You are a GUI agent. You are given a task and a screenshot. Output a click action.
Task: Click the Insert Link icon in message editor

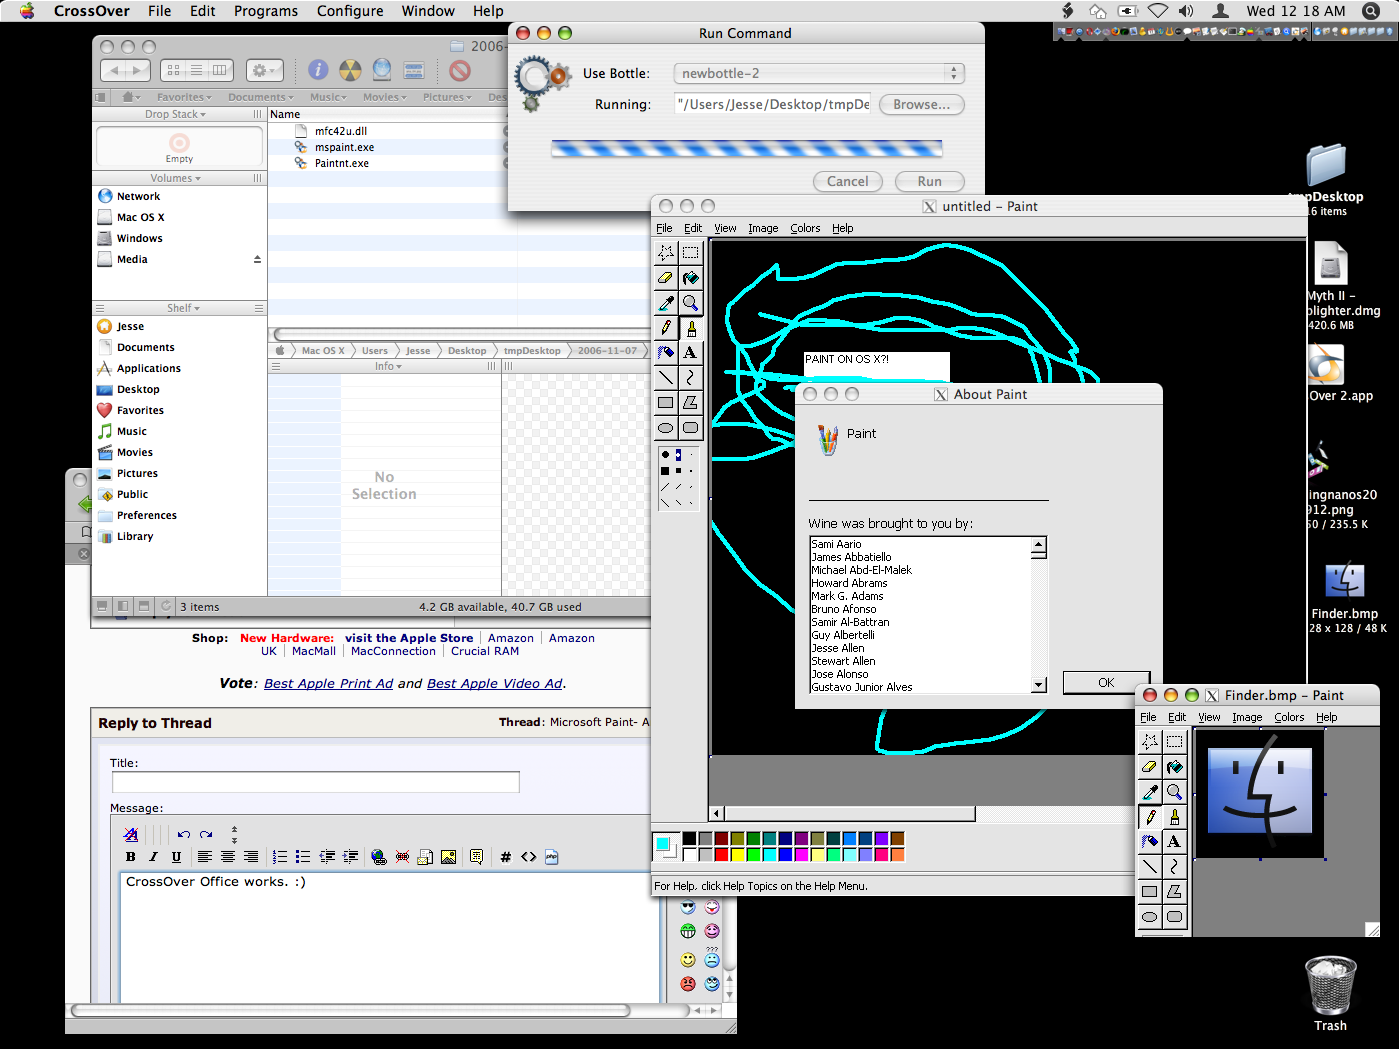tap(378, 857)
